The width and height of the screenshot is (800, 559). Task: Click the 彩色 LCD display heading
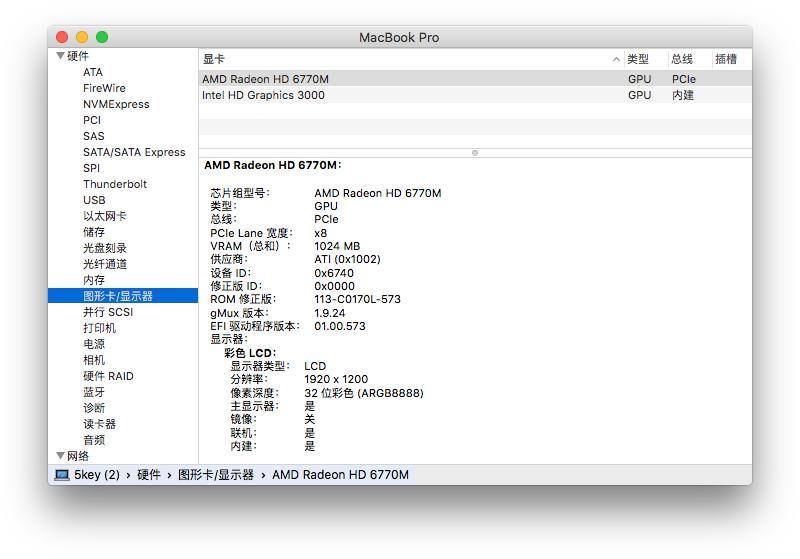click(250, 353)
